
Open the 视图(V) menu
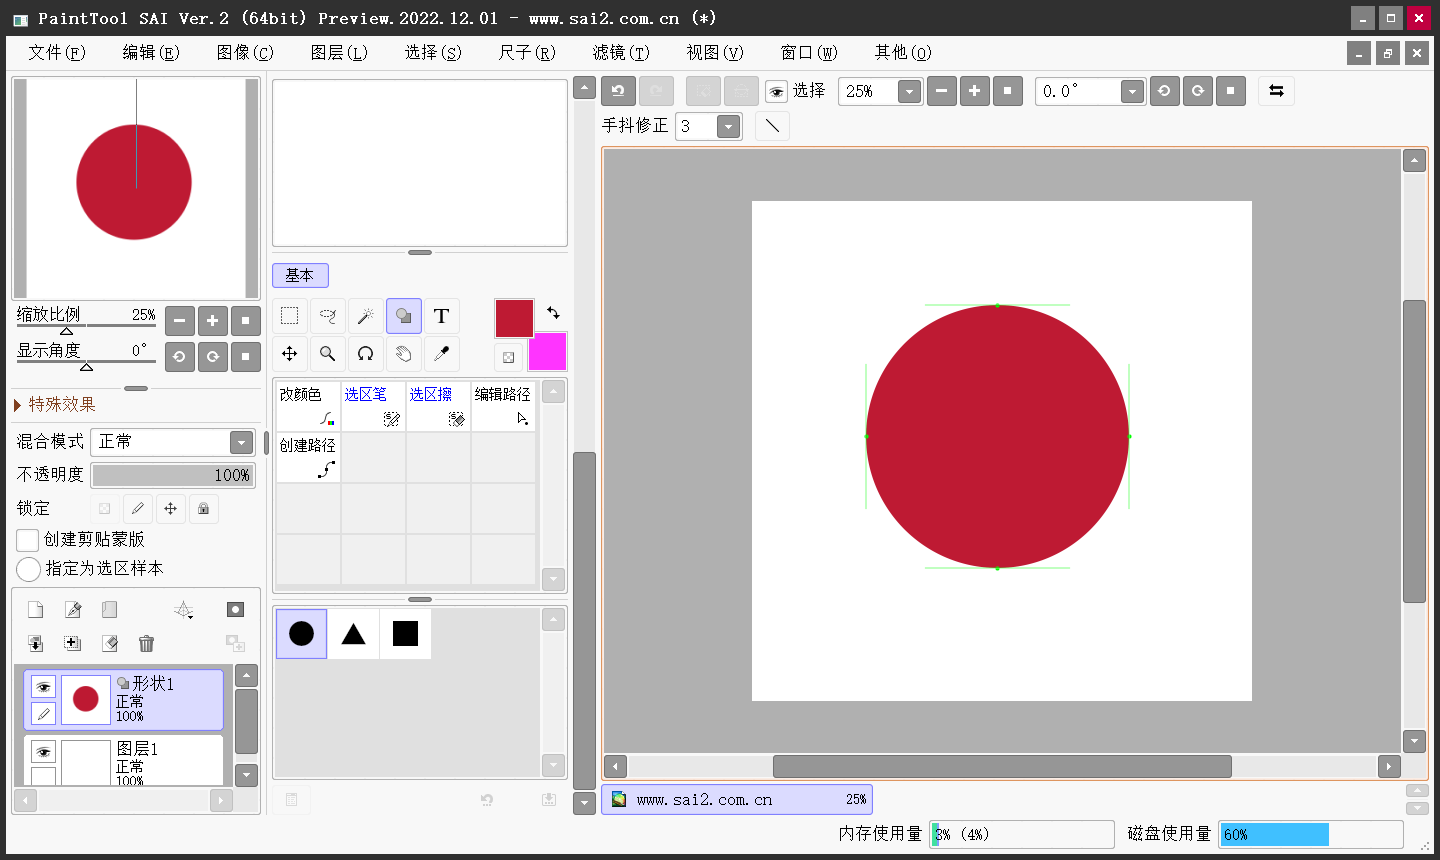715,53
